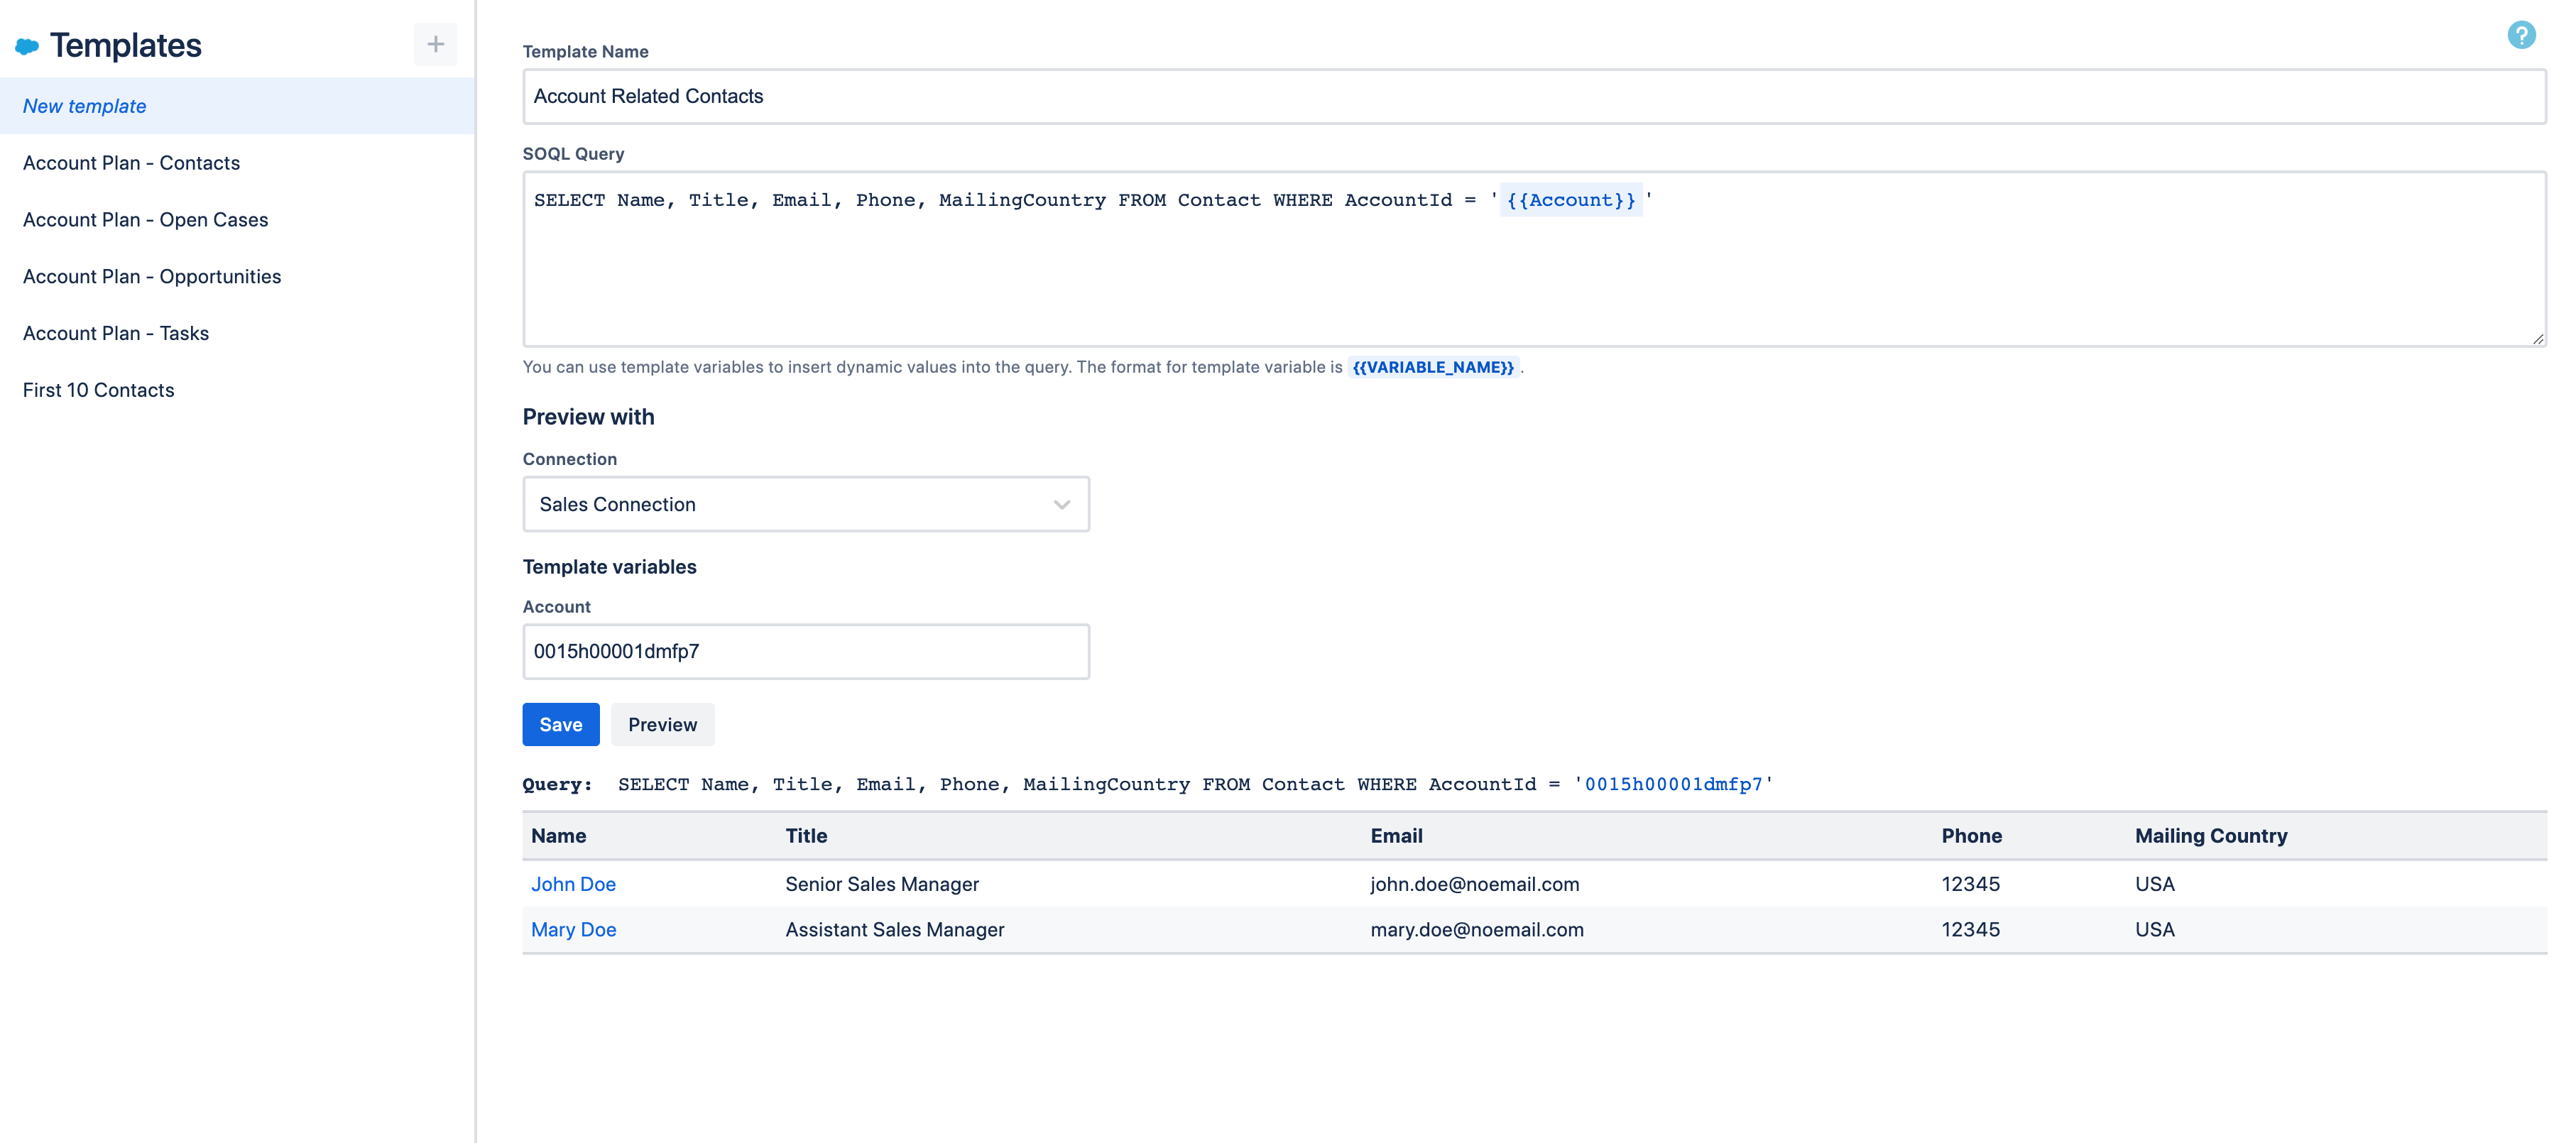This screenshot has height=1143, width=2576.
Task: Open Account Plan - Contacts template
Action: click(x=131, y=163)
